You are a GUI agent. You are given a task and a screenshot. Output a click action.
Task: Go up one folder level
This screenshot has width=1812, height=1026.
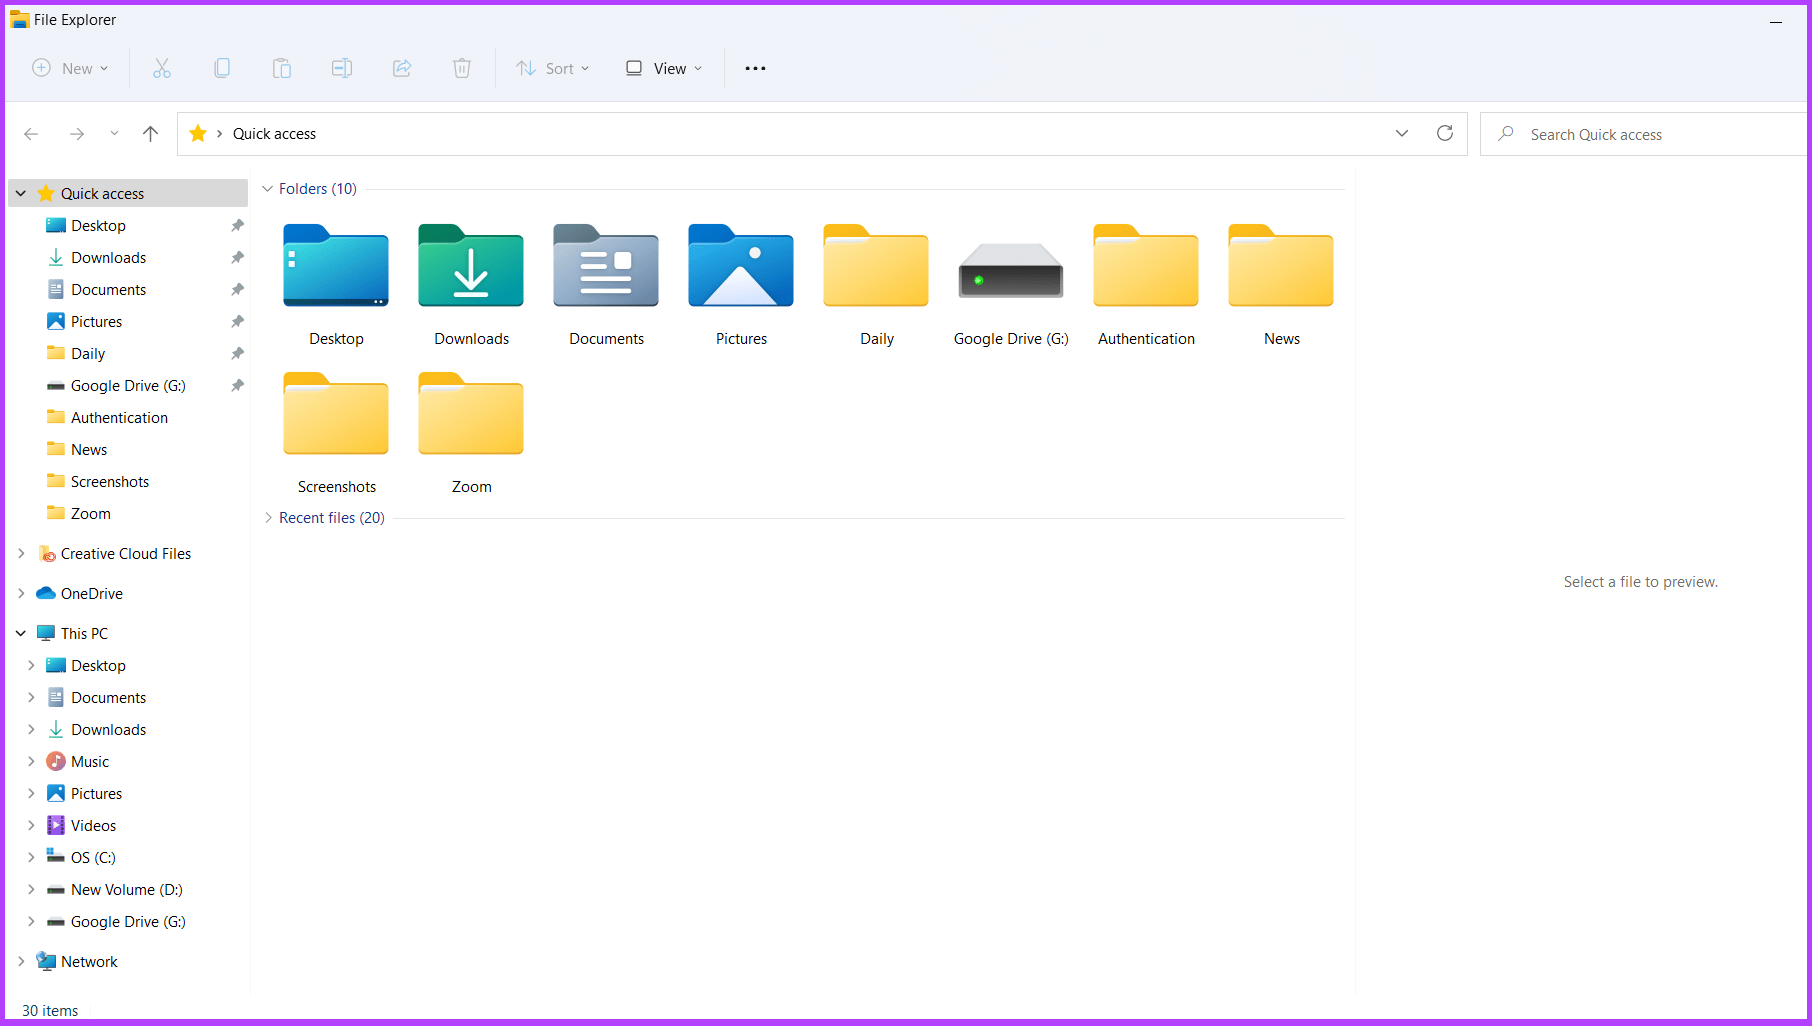tap(150, 133)
